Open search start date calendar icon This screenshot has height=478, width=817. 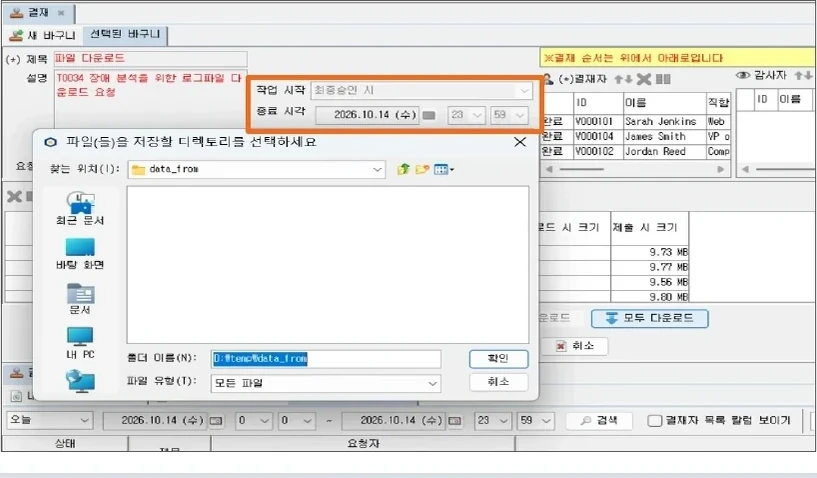(216, 421)
